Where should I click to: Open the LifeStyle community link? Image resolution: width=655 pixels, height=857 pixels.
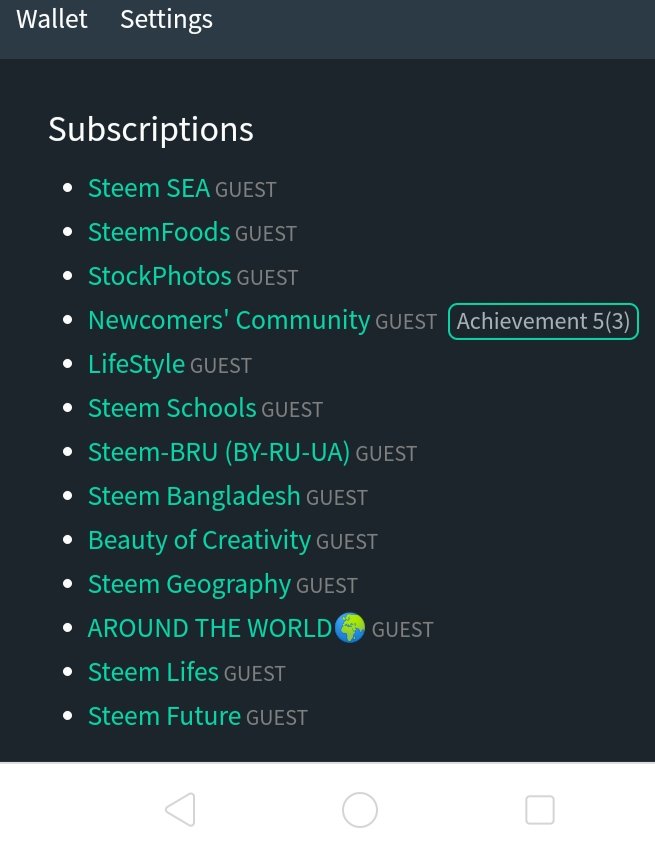tap(136, 365)
